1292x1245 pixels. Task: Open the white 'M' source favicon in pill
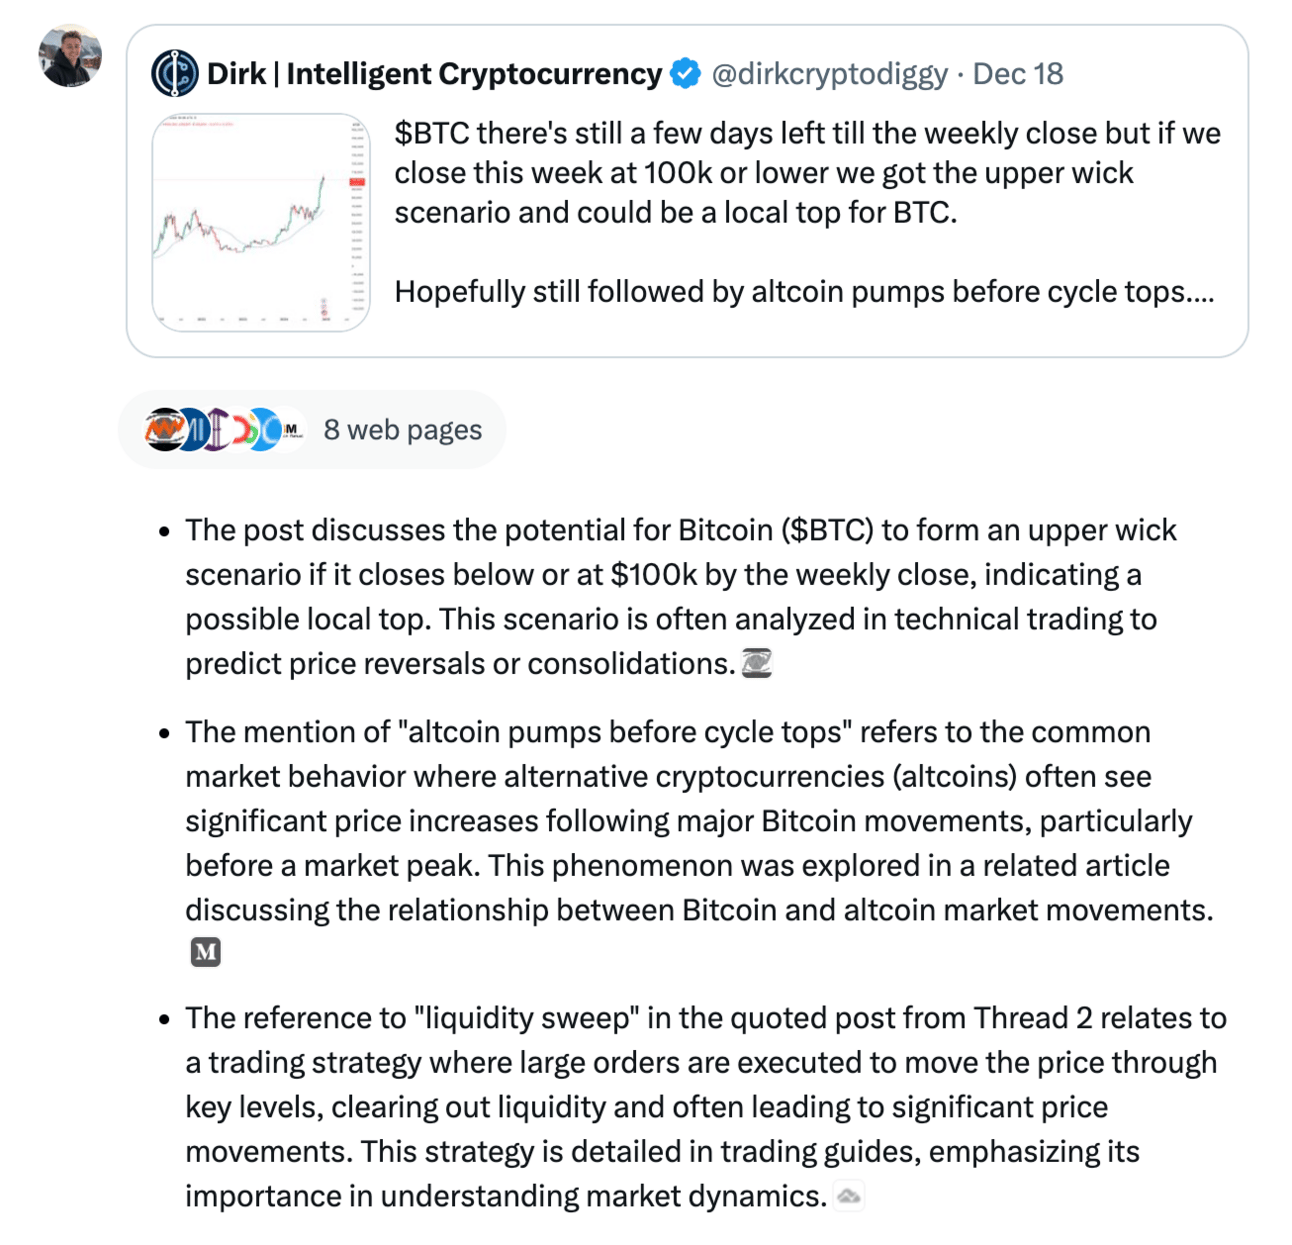point(291,430)
